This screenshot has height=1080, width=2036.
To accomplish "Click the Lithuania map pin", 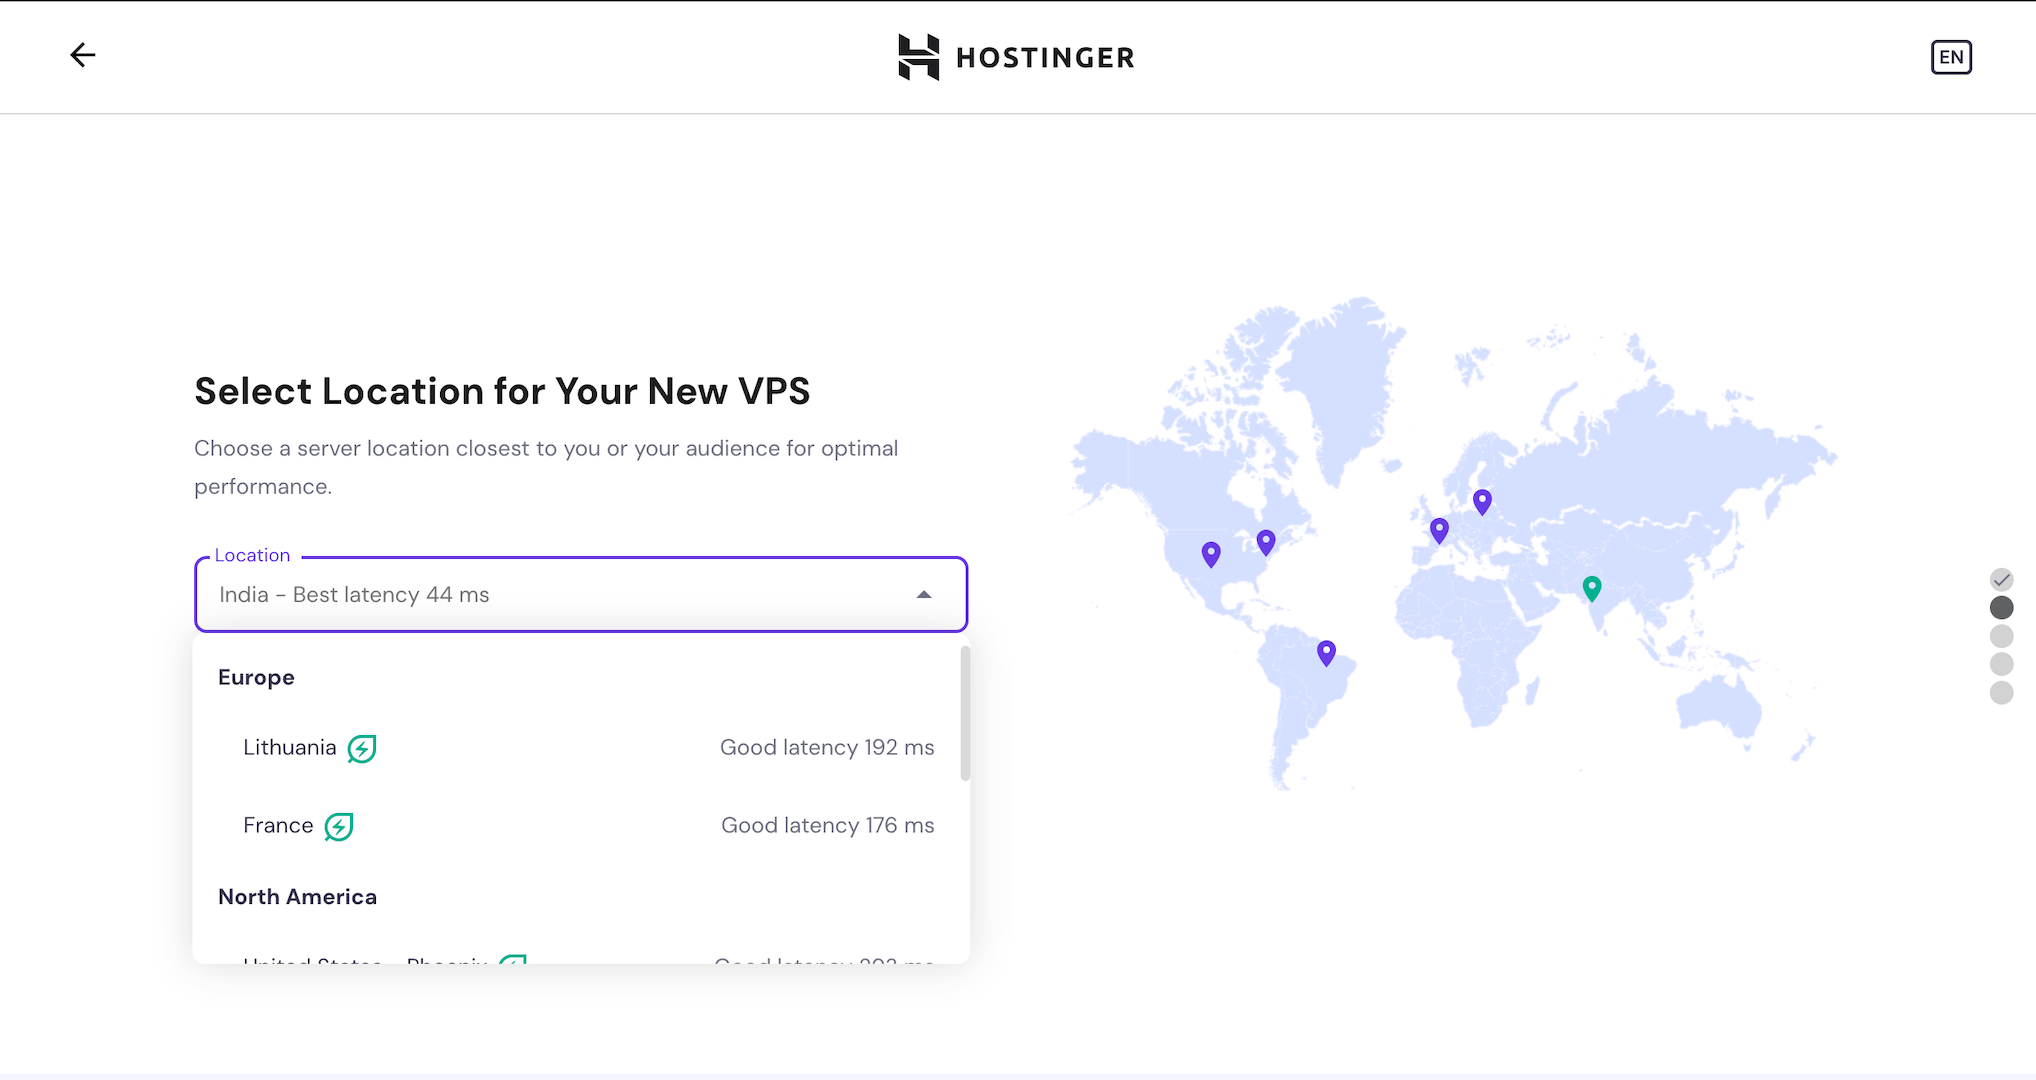I will 1482,500.
